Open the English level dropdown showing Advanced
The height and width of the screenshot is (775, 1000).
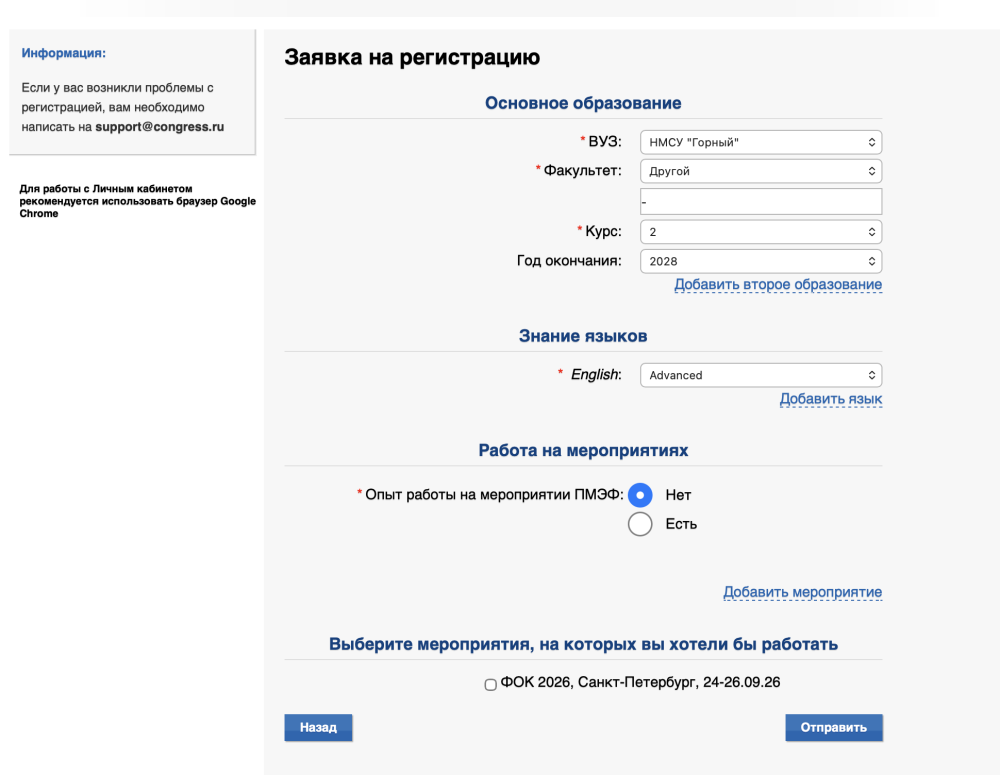pos(761,375)
